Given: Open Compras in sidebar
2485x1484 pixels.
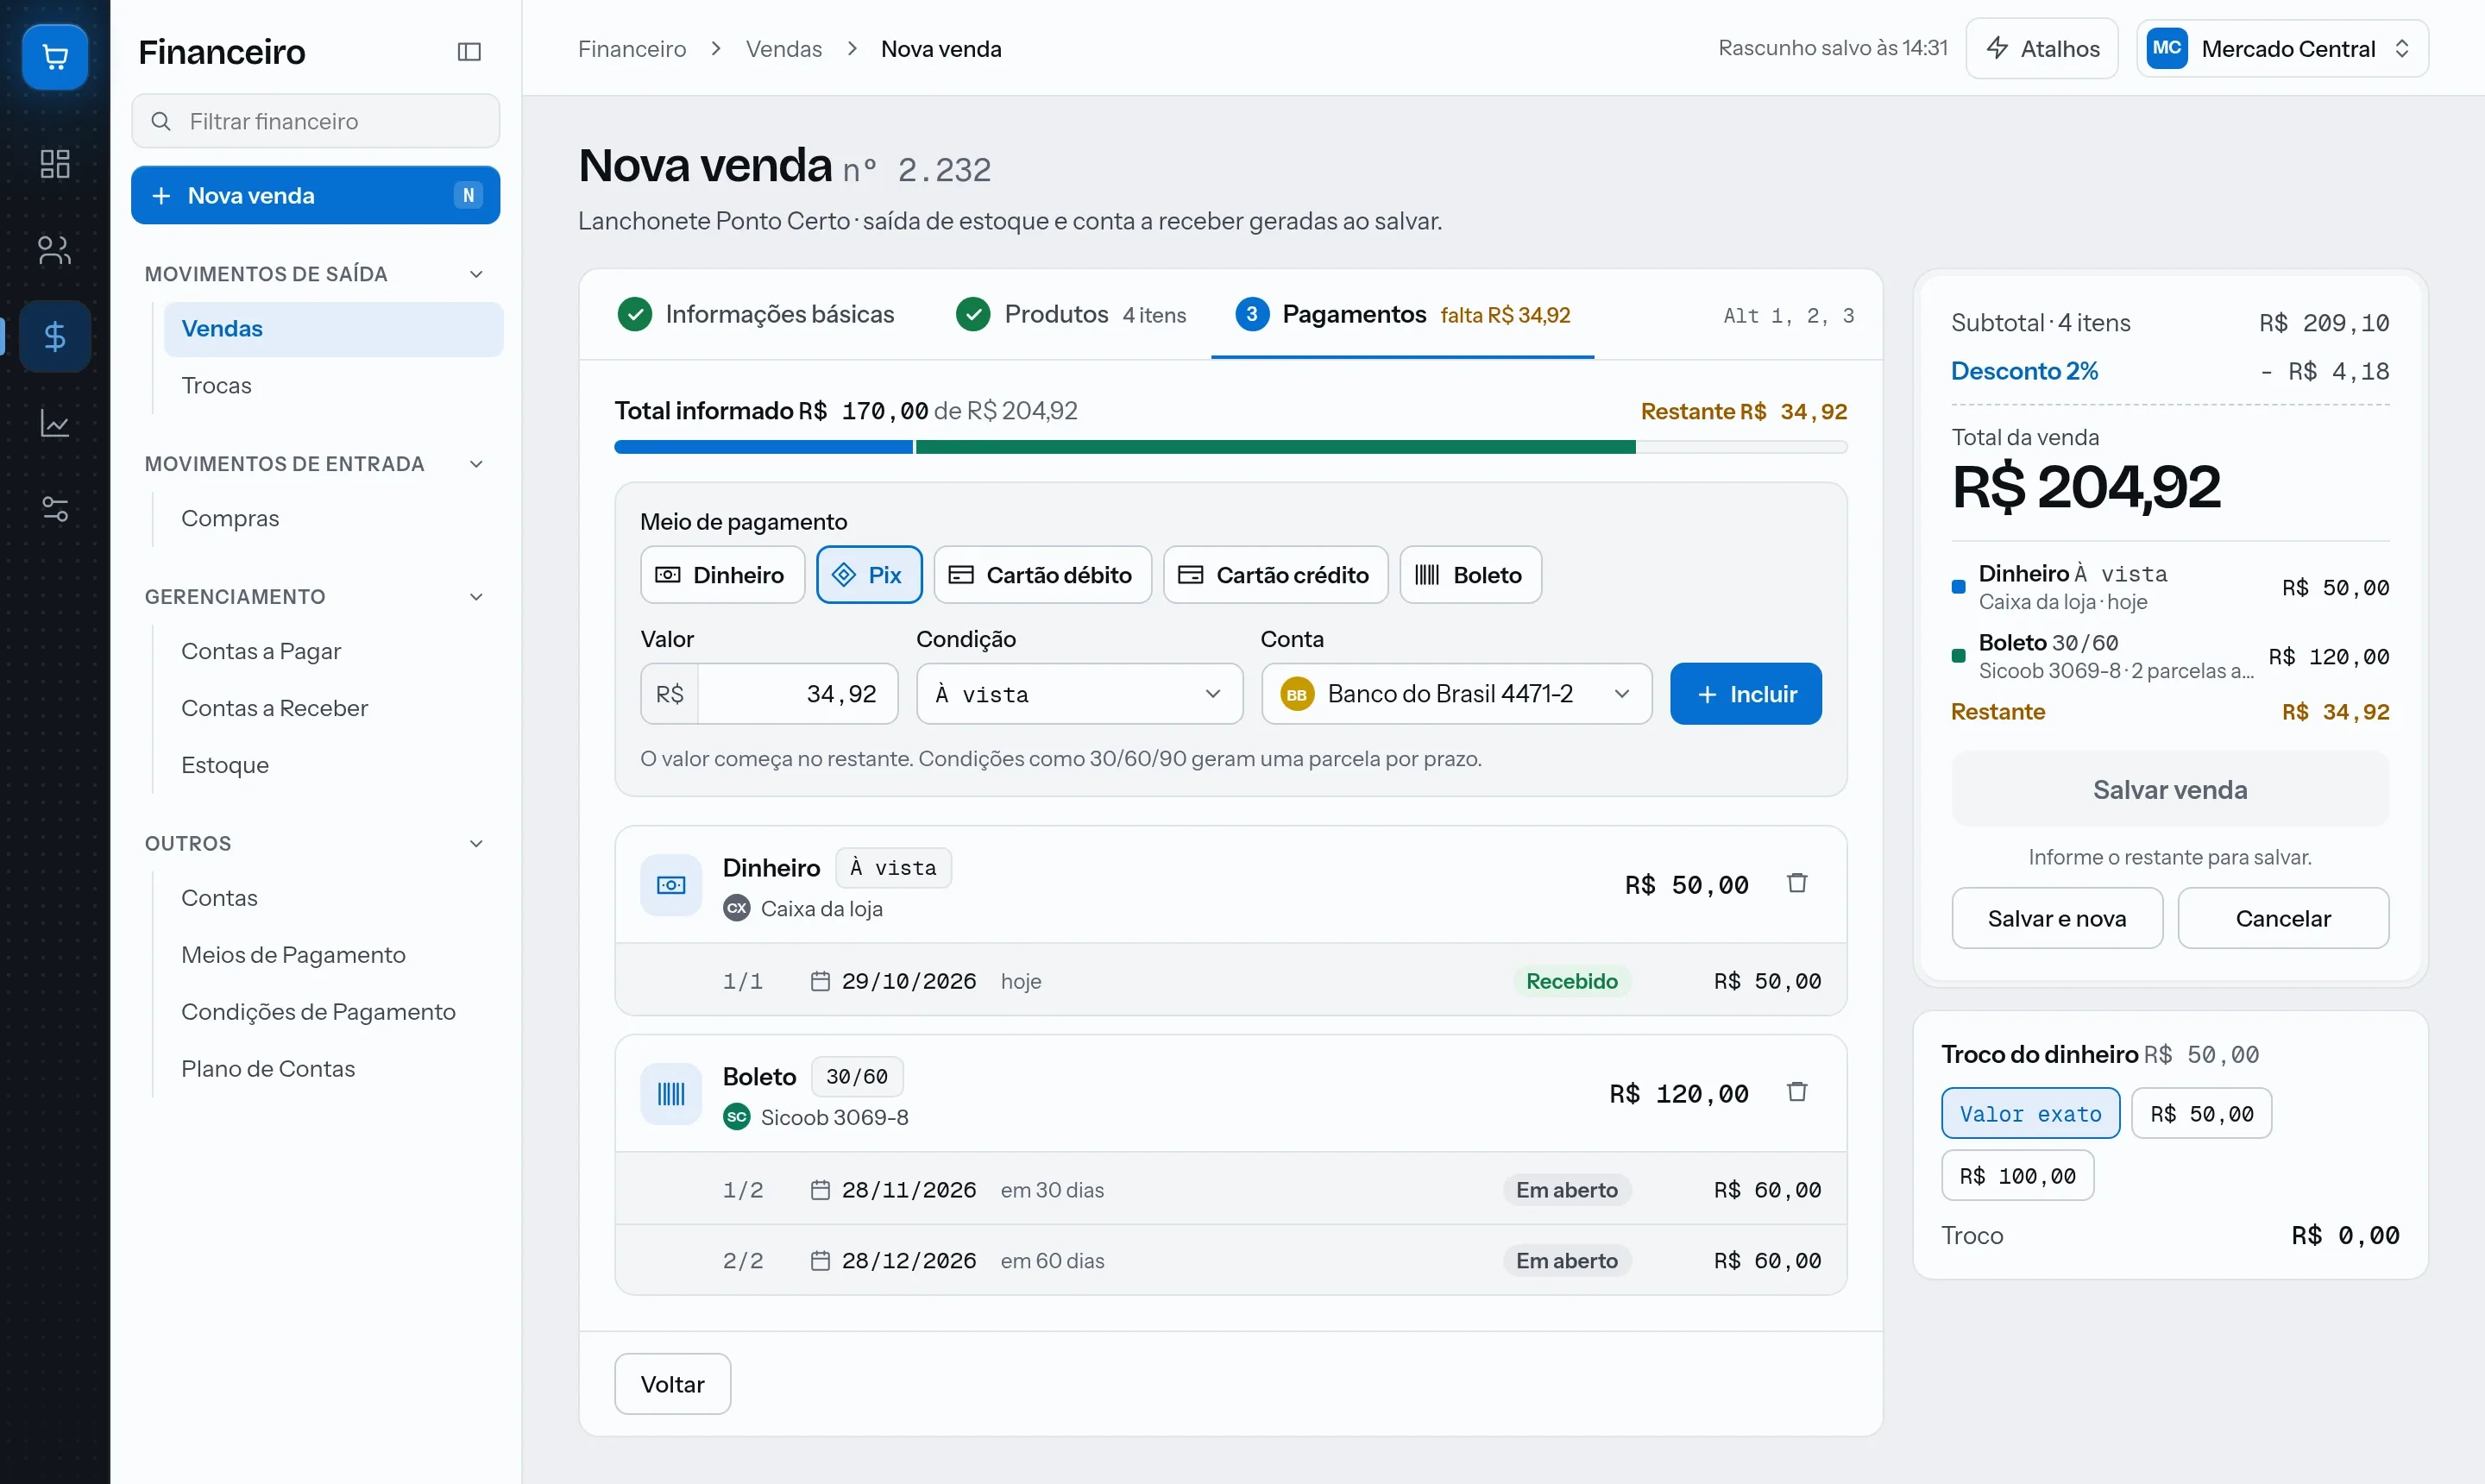Looking at the screenshot, I should [333, 519].
